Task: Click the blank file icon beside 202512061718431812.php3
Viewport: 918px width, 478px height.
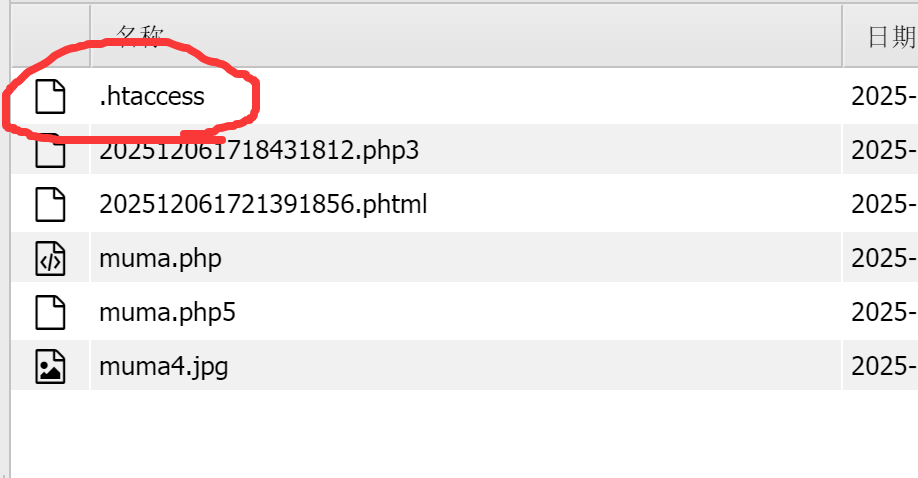Action: (50, 153)
